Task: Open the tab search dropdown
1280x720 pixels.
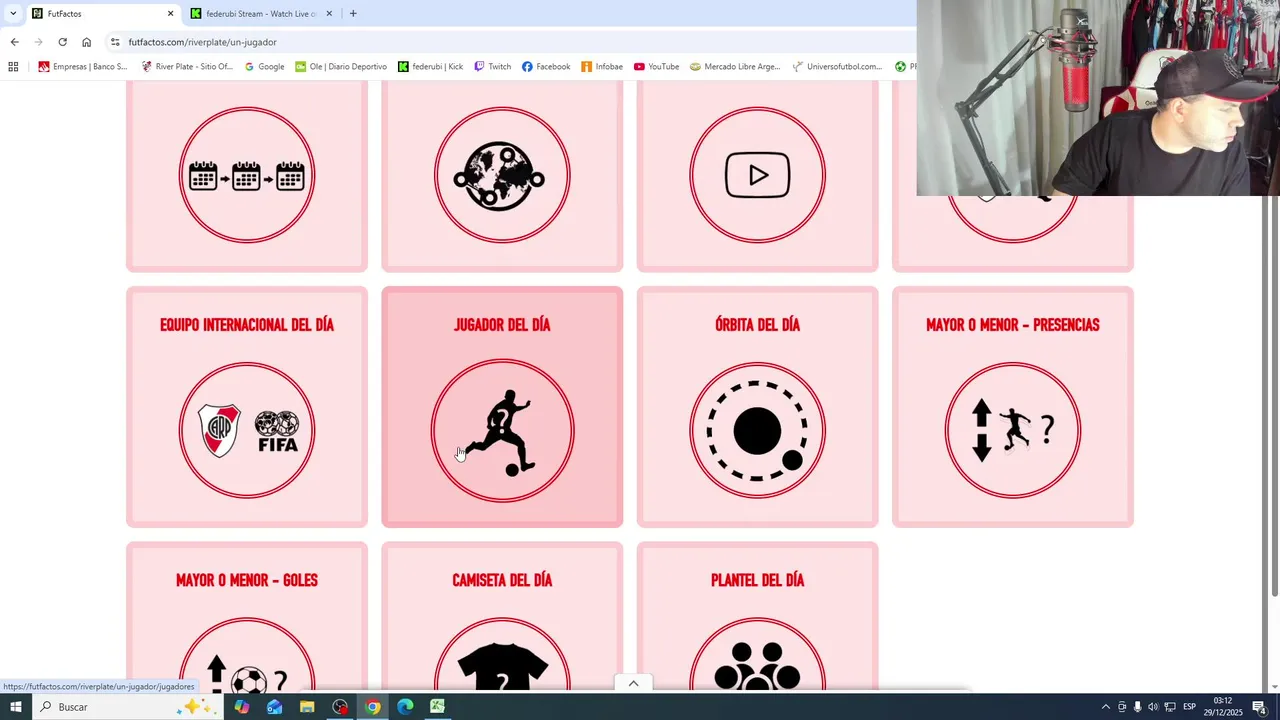Action: tap(12, 14)
